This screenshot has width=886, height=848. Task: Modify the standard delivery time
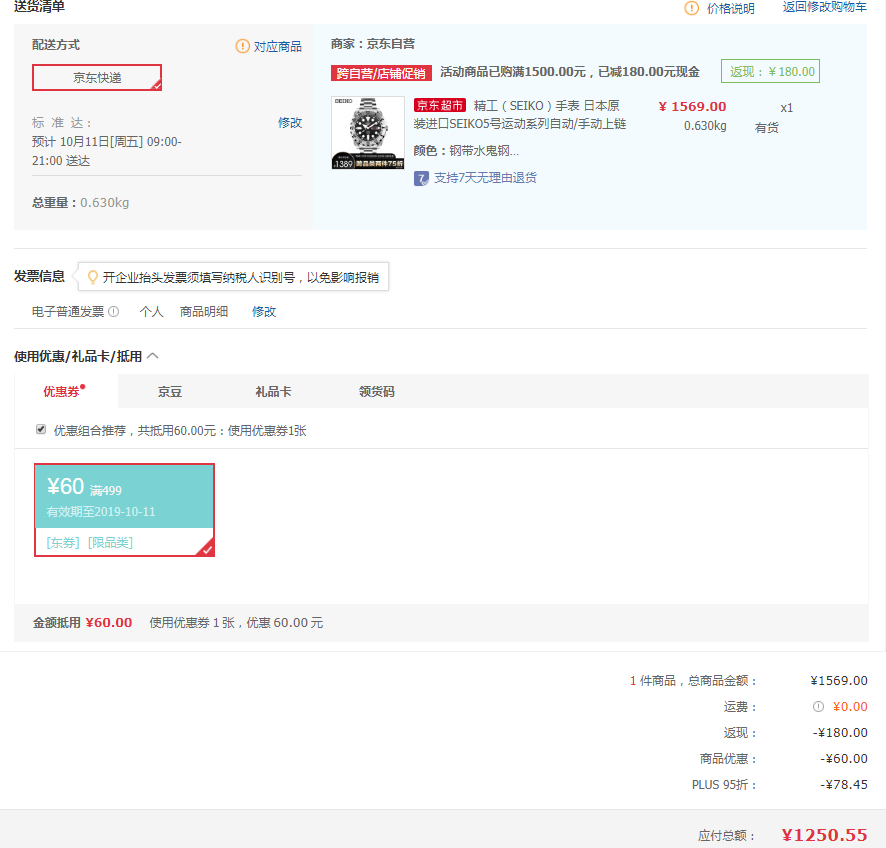point(290,123)
